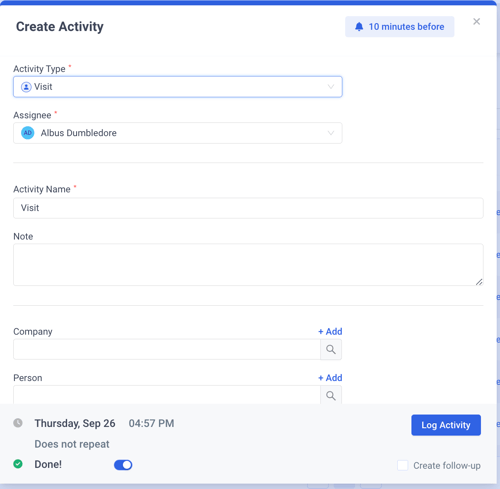Click the Activity Name field

pos(248,208)
